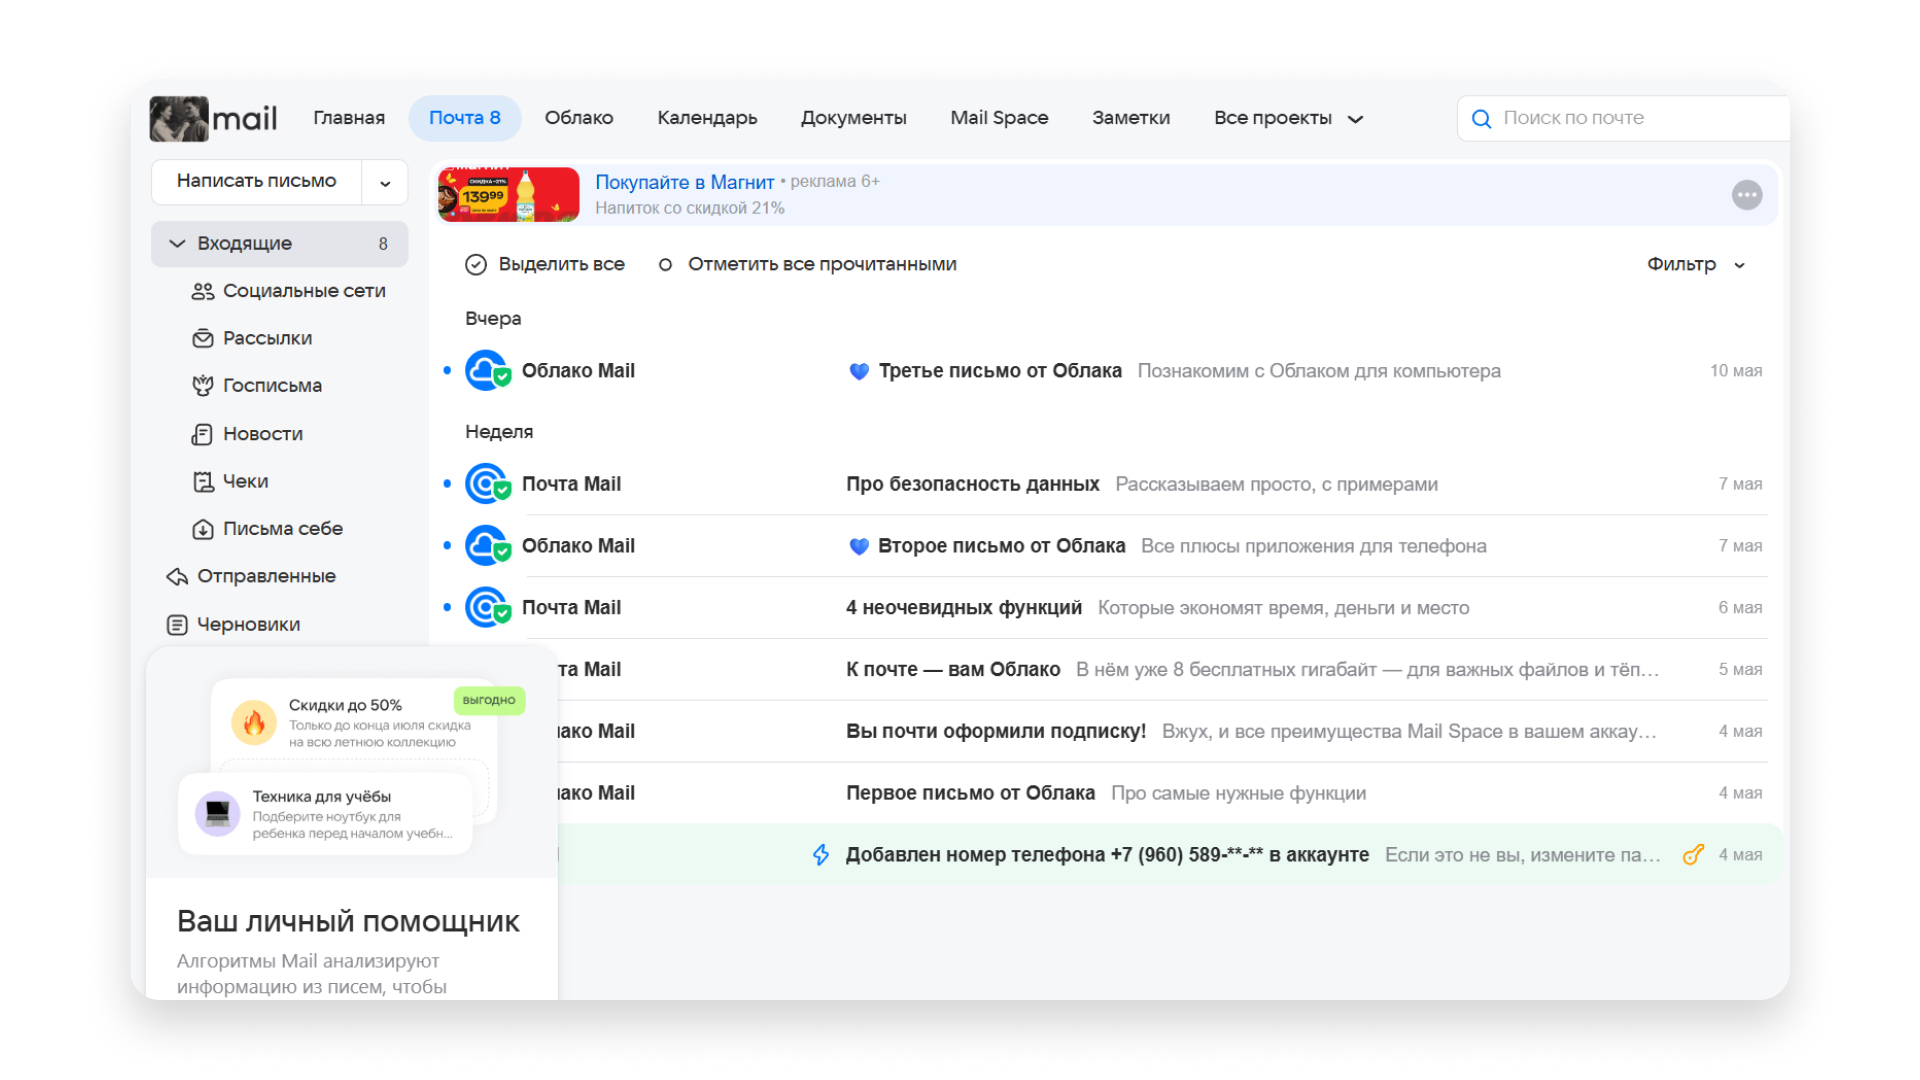1920x1080 pixels.
Task: Open the Входящие folder
Action: click(x=280, y=244)
